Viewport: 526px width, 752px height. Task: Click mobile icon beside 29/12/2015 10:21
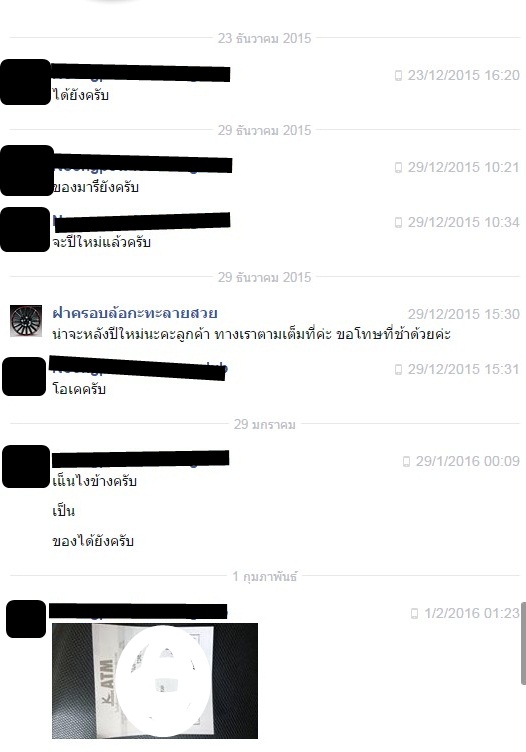pos(398,167)
